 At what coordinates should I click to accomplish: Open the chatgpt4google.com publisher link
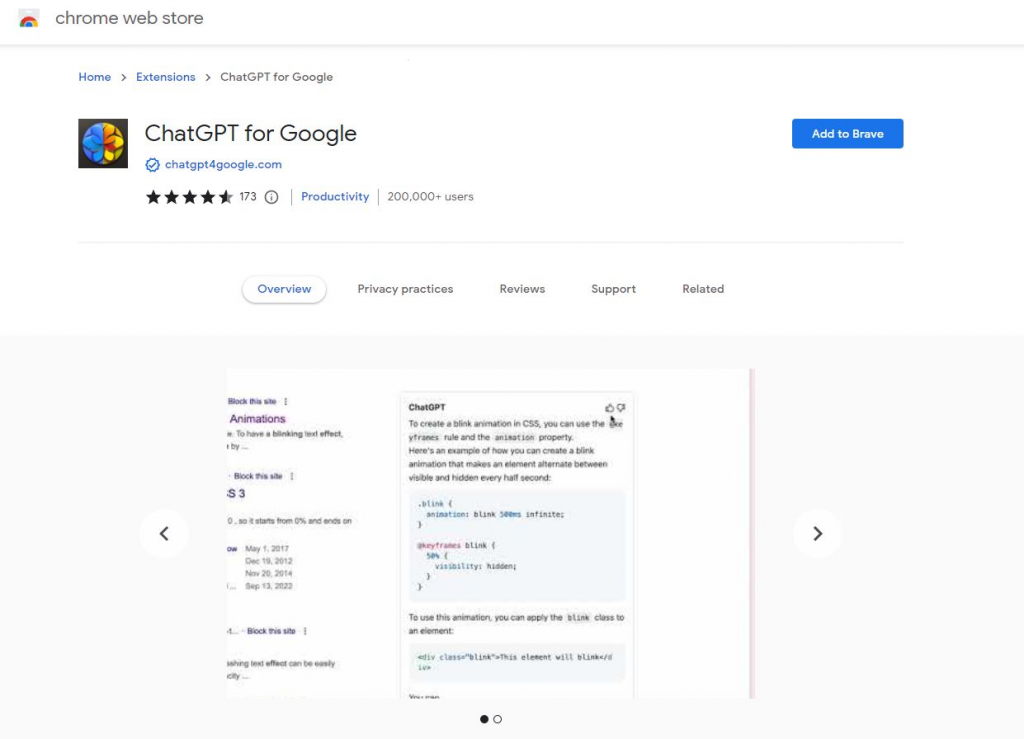click(223, 165)
